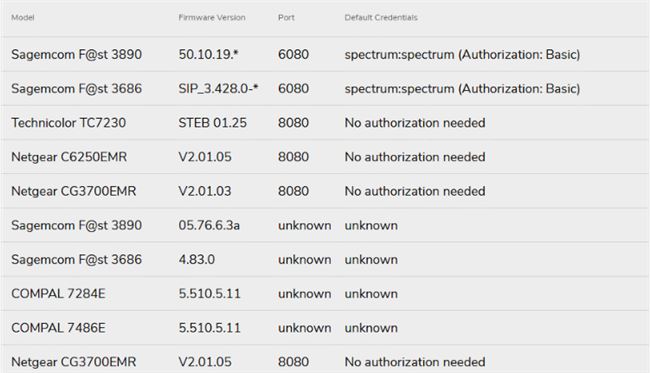Select the Sagemcom F@st 3686 4.83.0 row

click(325, 259)
